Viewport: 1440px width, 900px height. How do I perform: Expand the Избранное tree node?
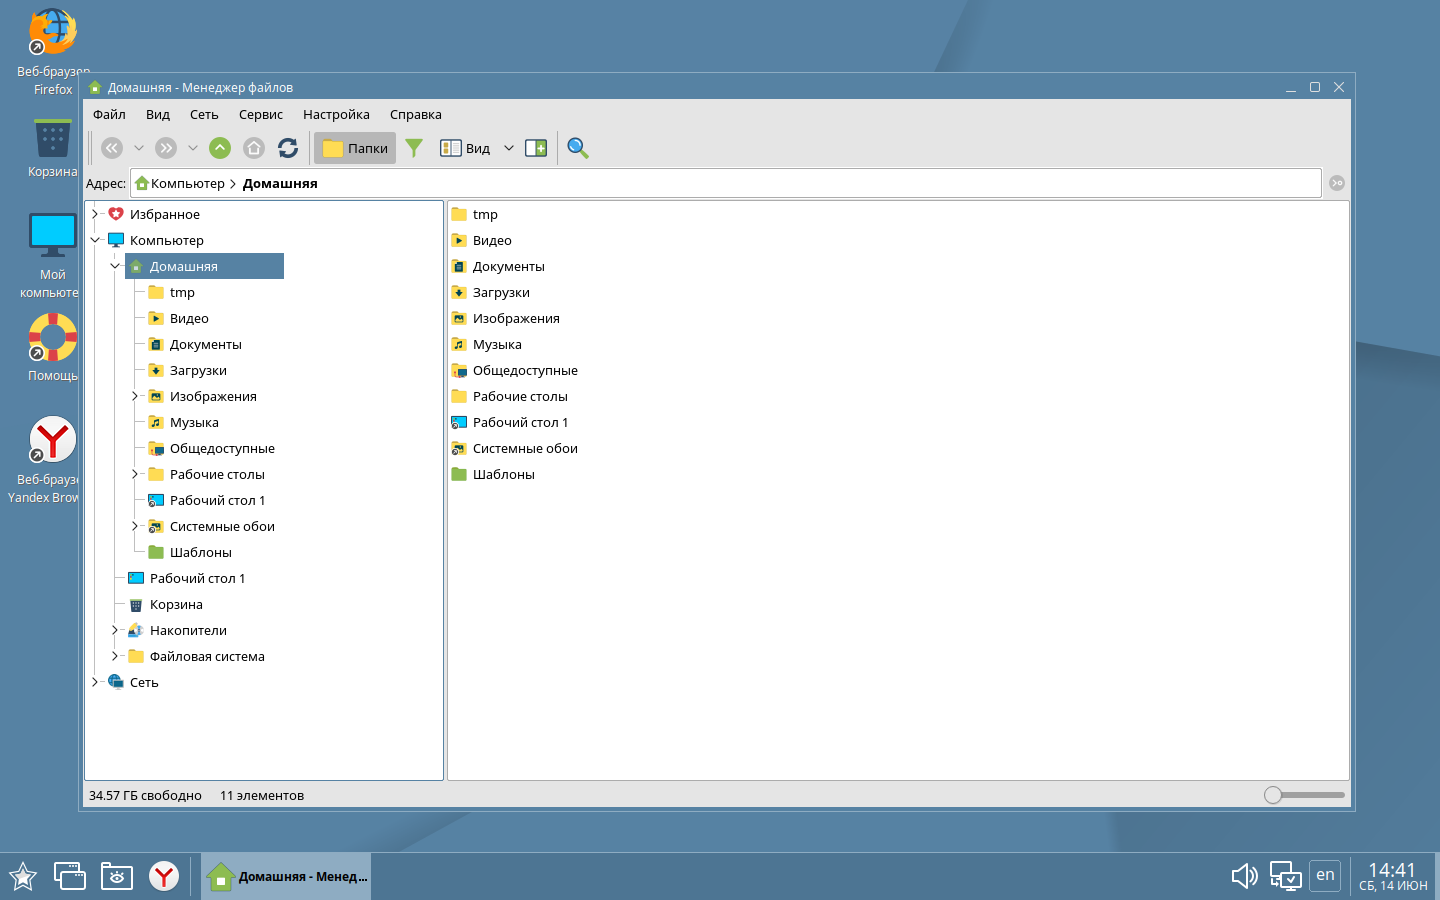point(96,214)
